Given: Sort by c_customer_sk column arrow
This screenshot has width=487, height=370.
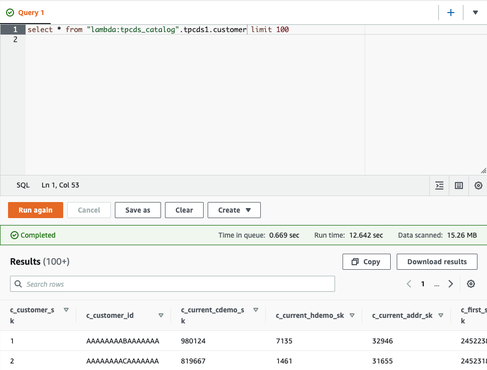Looking at the screenshot, I should pos(66,310).
